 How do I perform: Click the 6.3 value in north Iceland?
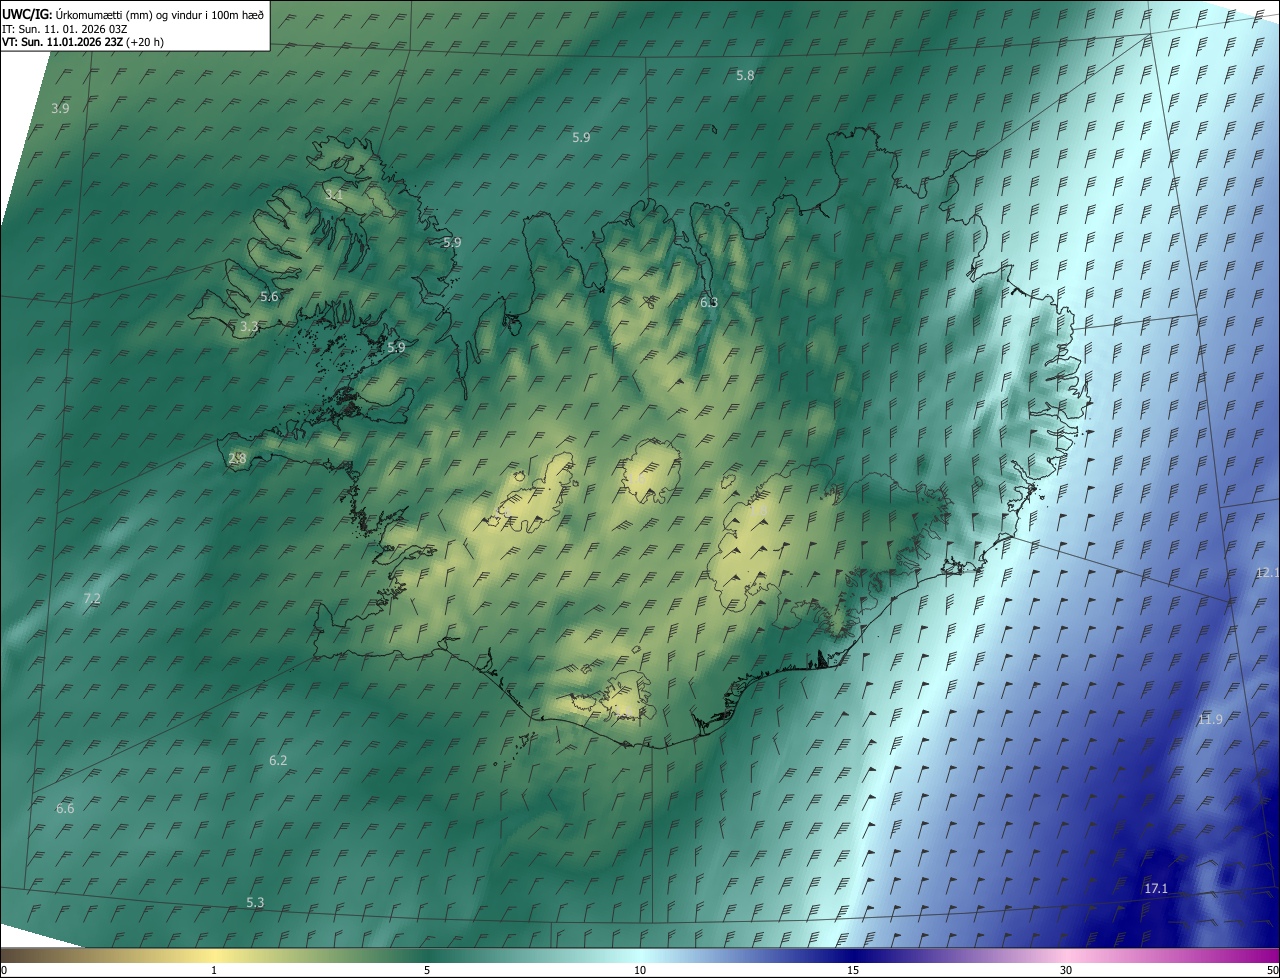click(709, 302)
